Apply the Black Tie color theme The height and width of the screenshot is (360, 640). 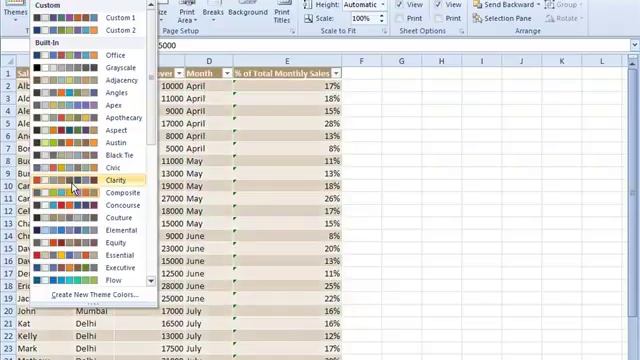89,155
